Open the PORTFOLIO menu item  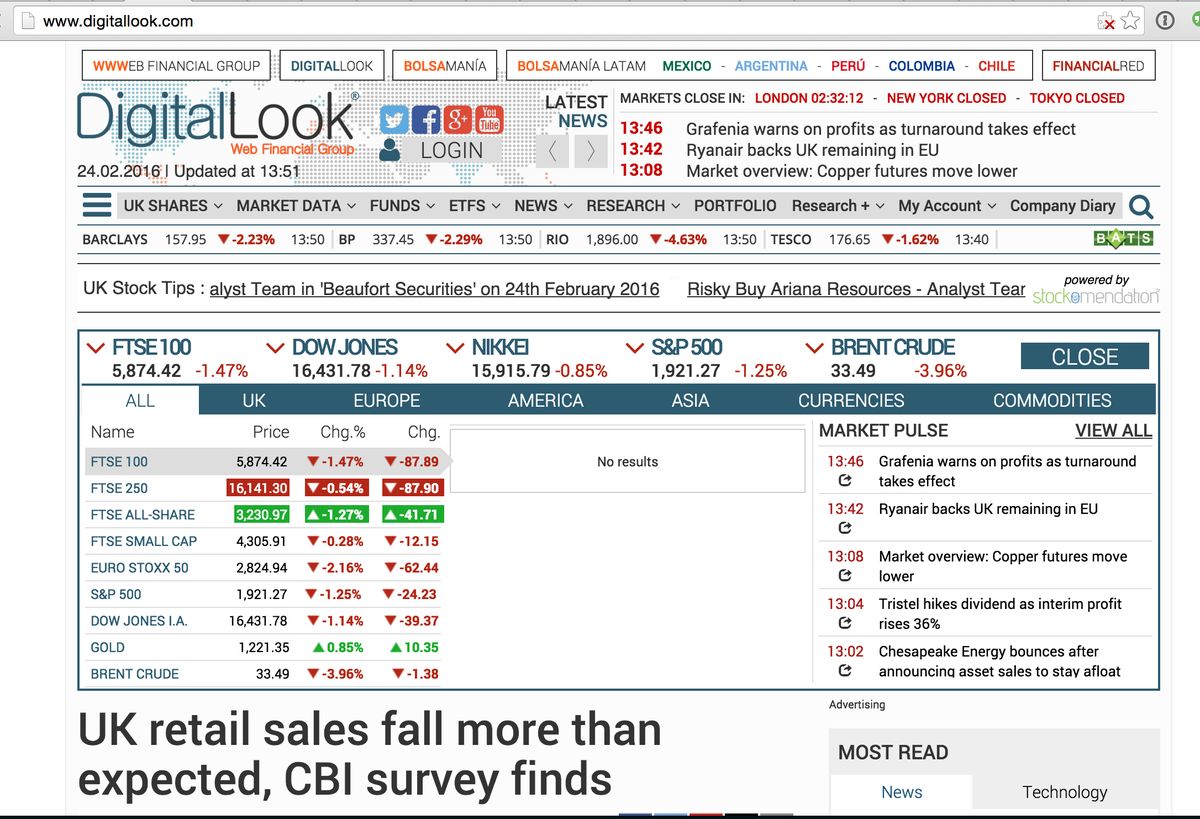click(x=735, y=205)
